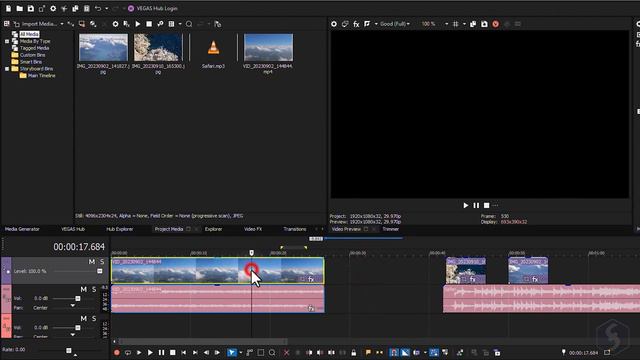Stop in the Video Preview window
Image resolution: width=640 pixels, height=360 pixels.
pyautogui.click(x=486, y=205)
